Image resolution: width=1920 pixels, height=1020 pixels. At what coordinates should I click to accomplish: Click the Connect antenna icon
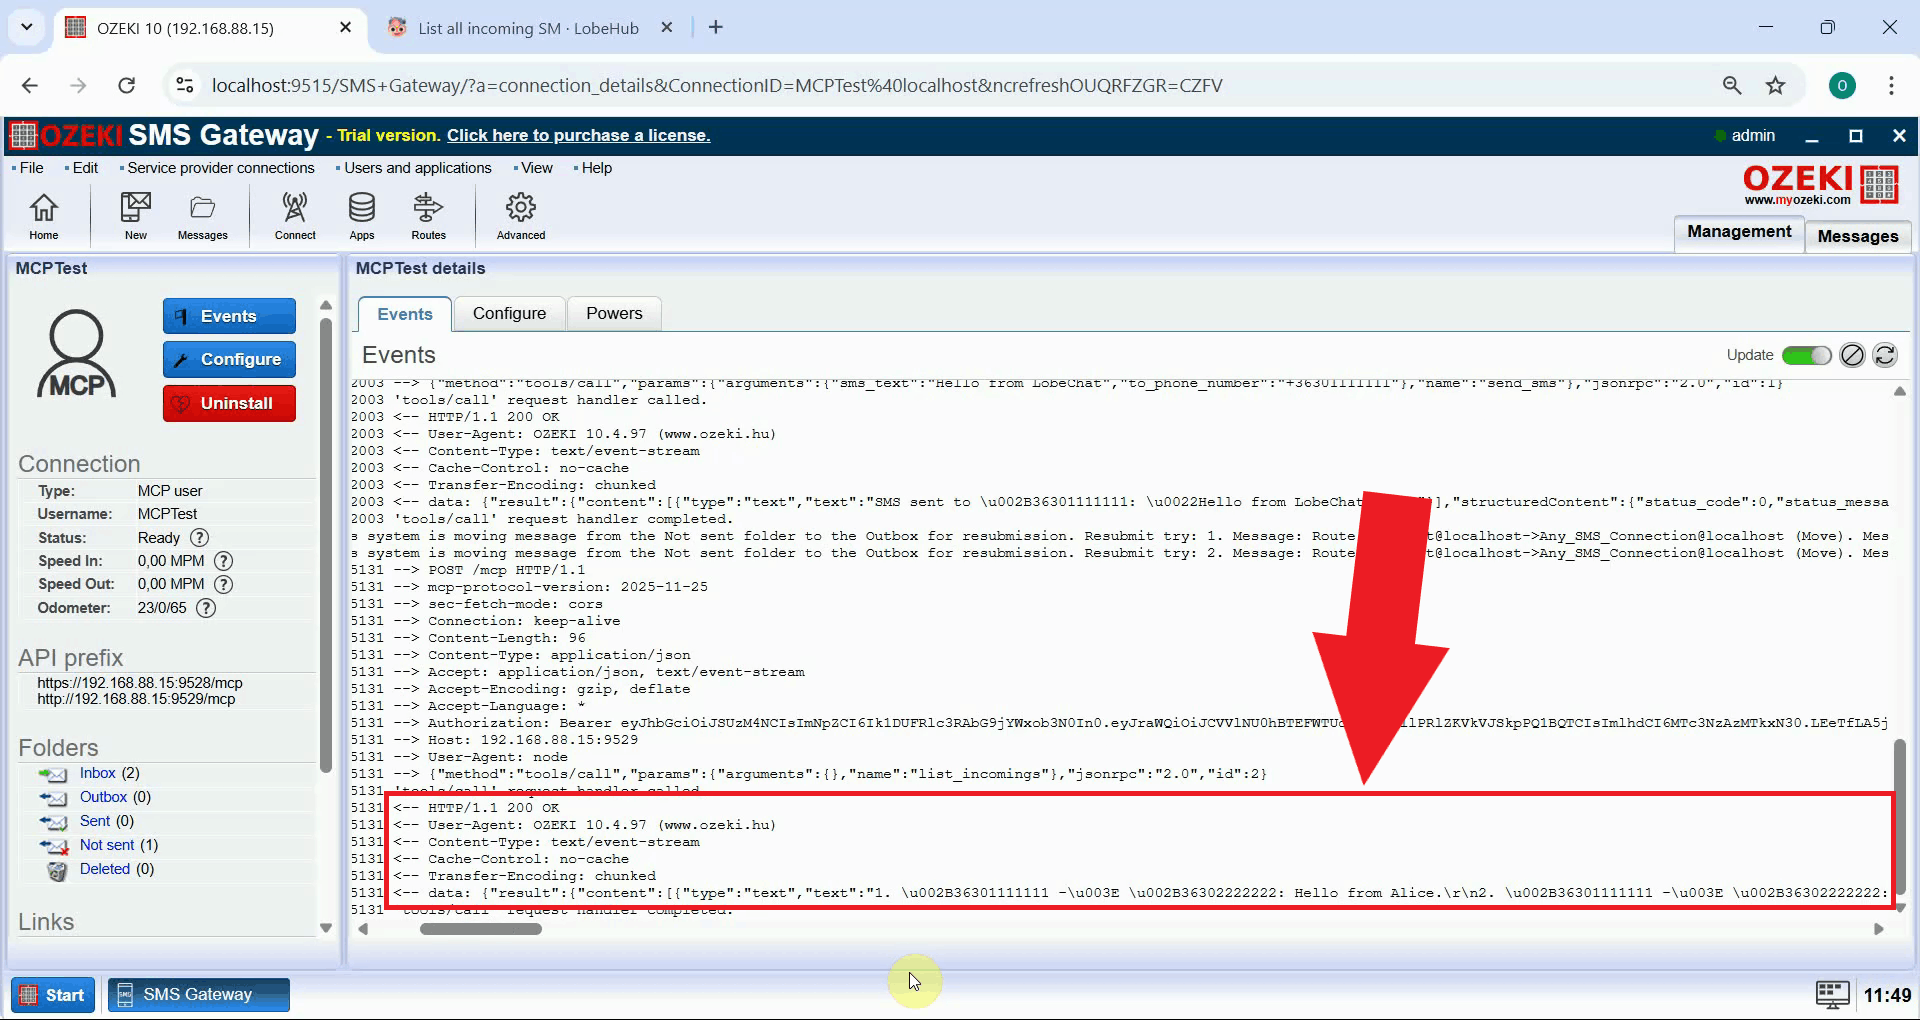[x=295, y=216]
